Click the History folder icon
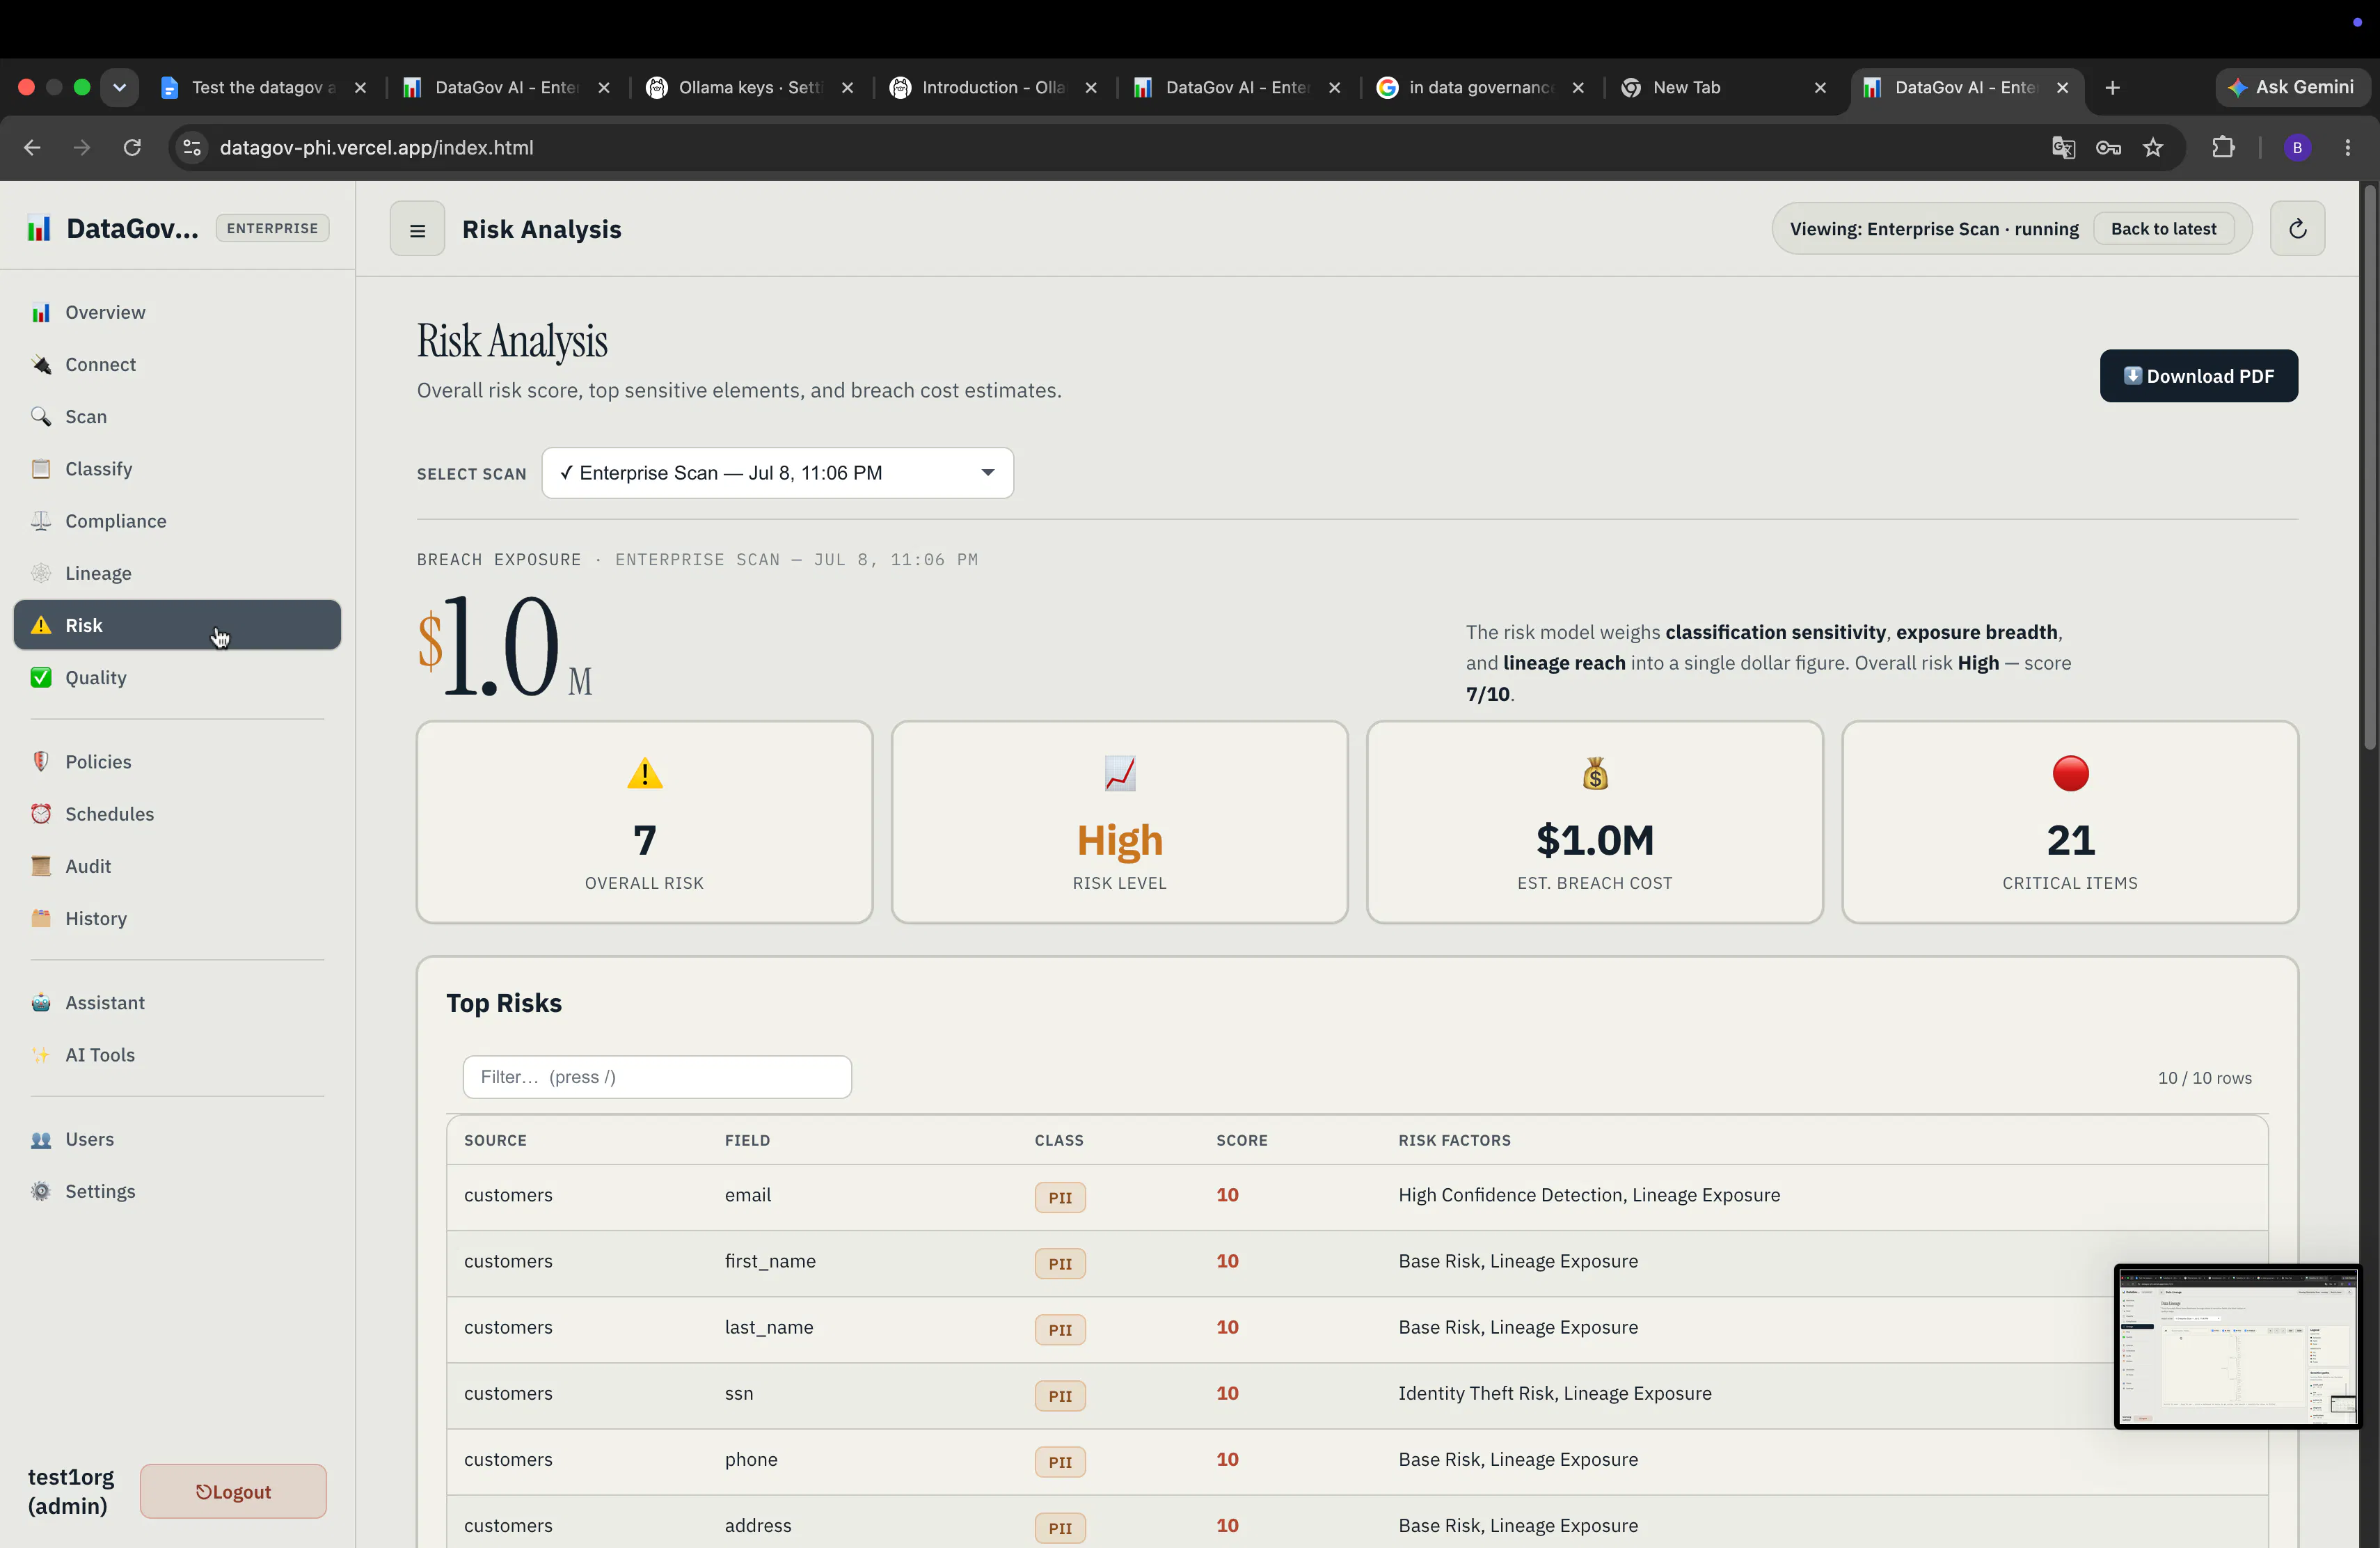Image resolution: width=2380 pixels, height=1548 pixels. [41, 917]
